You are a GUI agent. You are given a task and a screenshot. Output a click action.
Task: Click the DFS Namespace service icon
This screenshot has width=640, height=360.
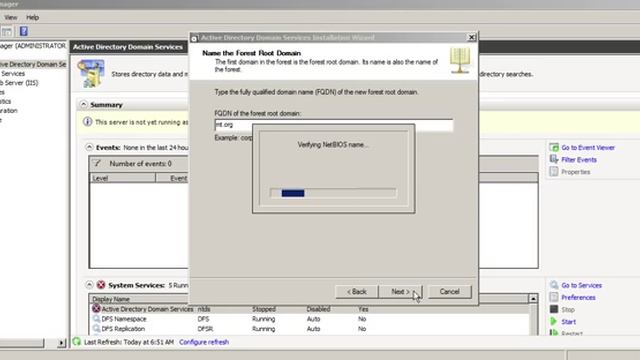point(96,319)
